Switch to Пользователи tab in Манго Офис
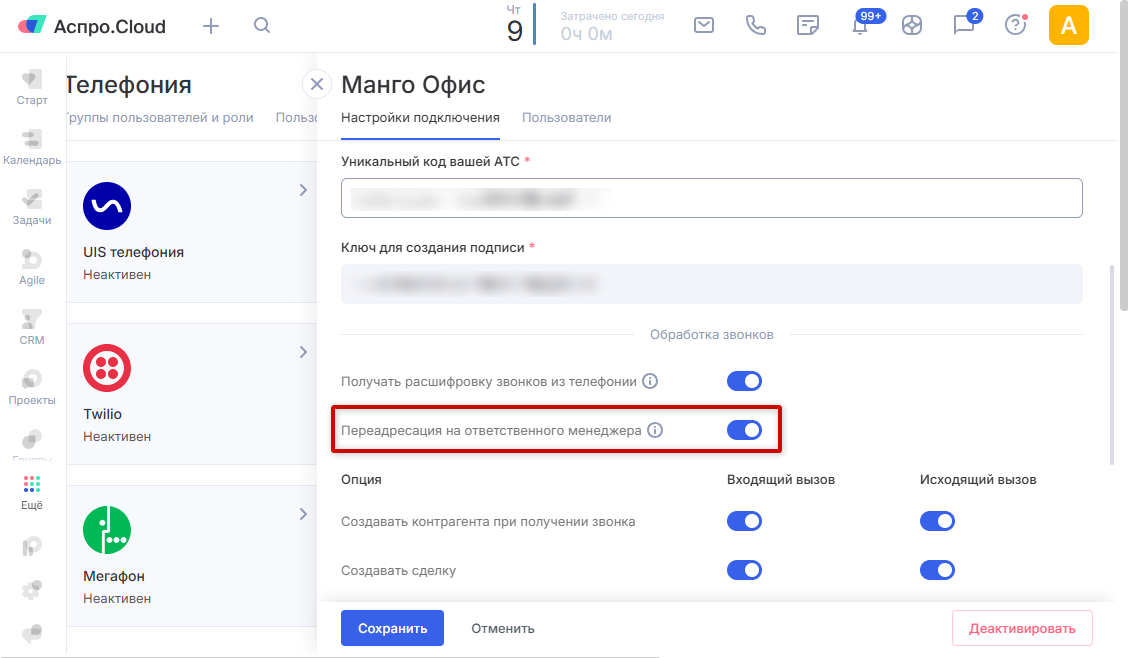This screenshot has height=658, width=1128. pyautogui.click(x=566, y=118)
